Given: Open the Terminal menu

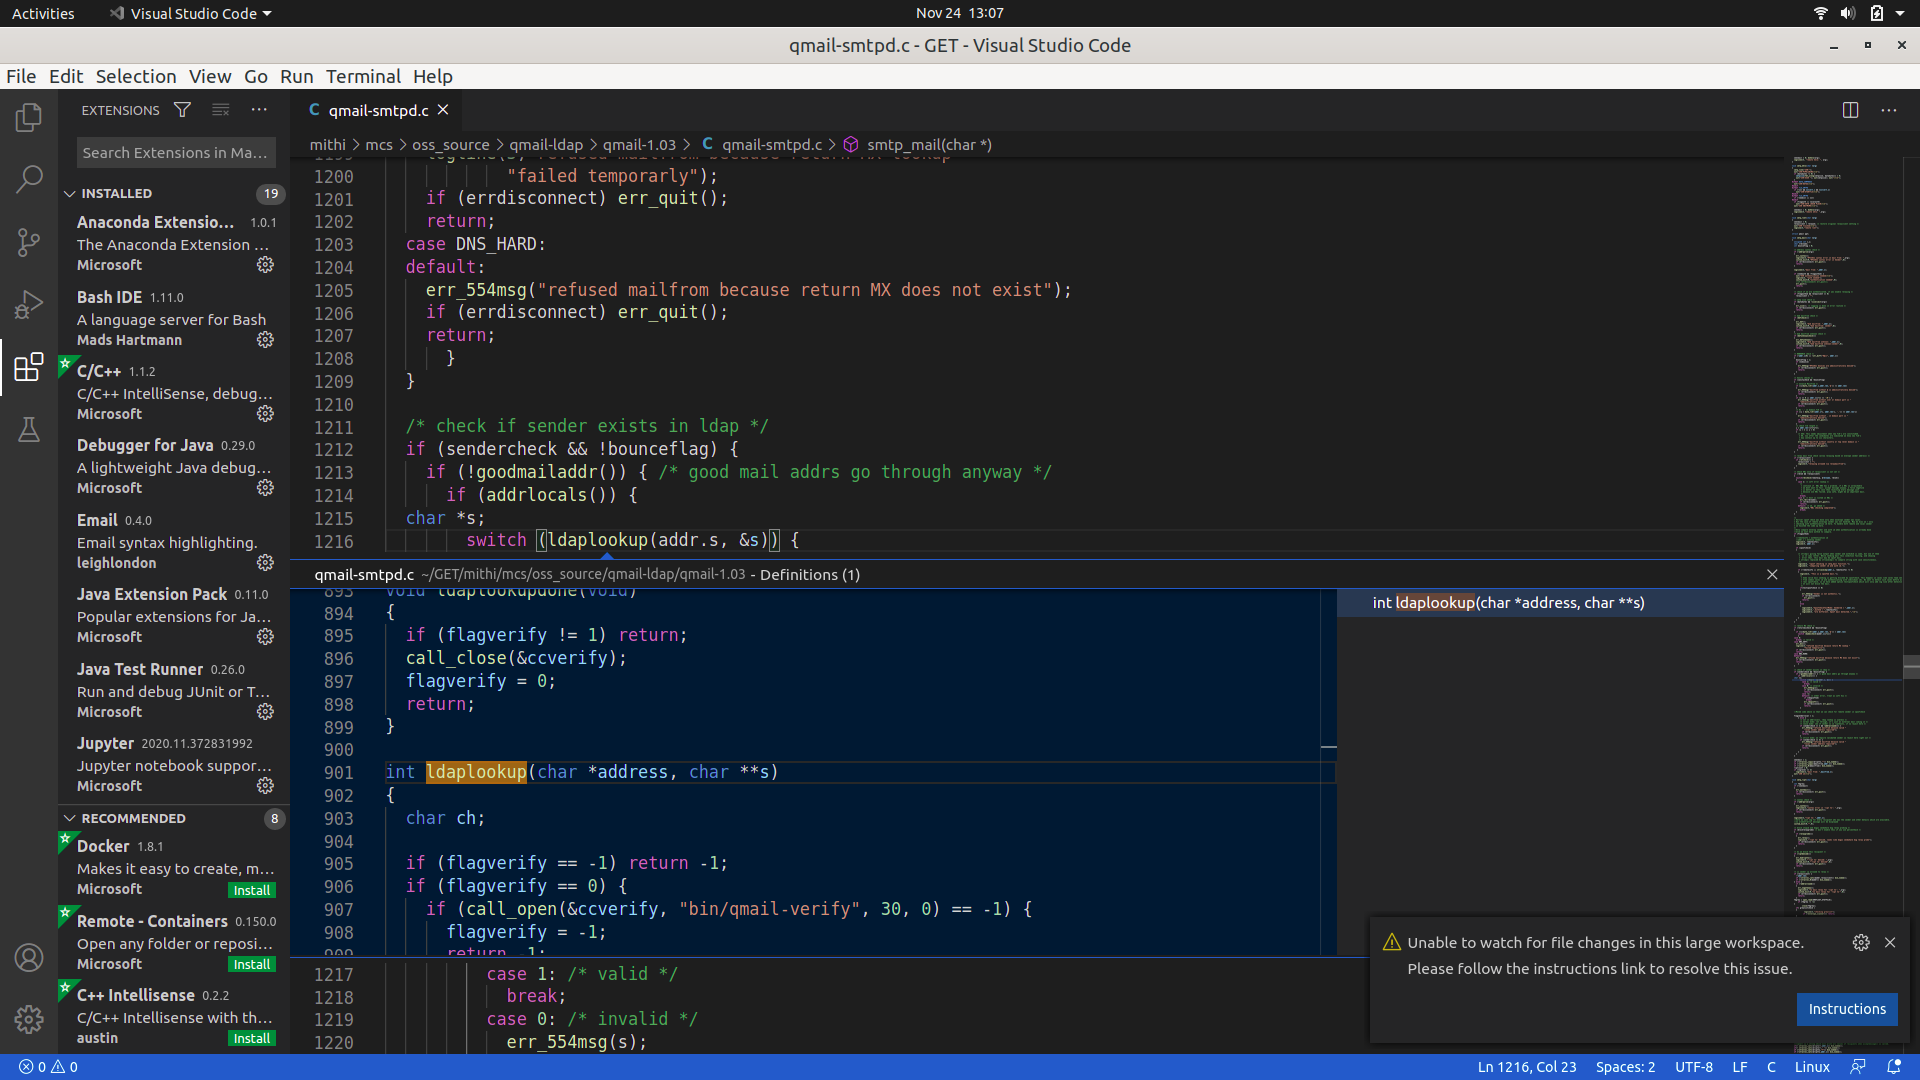Looking at the screenshot, I should click(362, 76).
